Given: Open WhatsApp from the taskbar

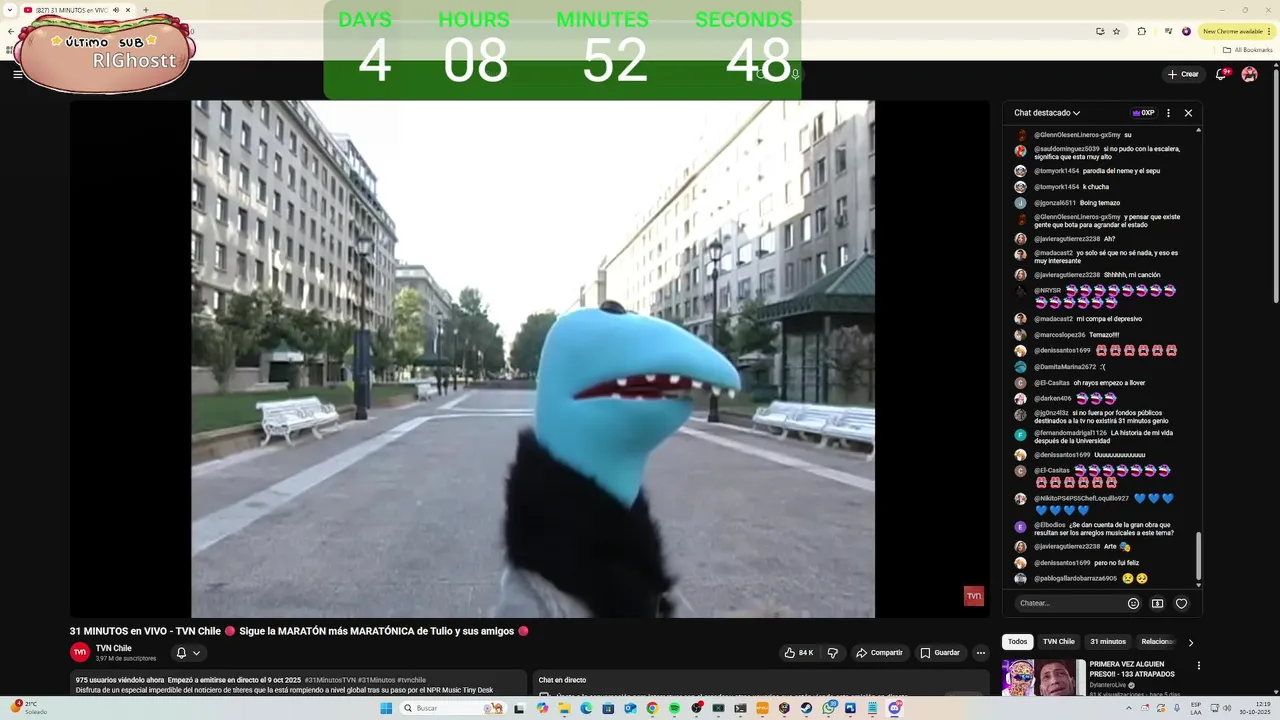Looking at the screenshot, I should [x=829, y=708].
